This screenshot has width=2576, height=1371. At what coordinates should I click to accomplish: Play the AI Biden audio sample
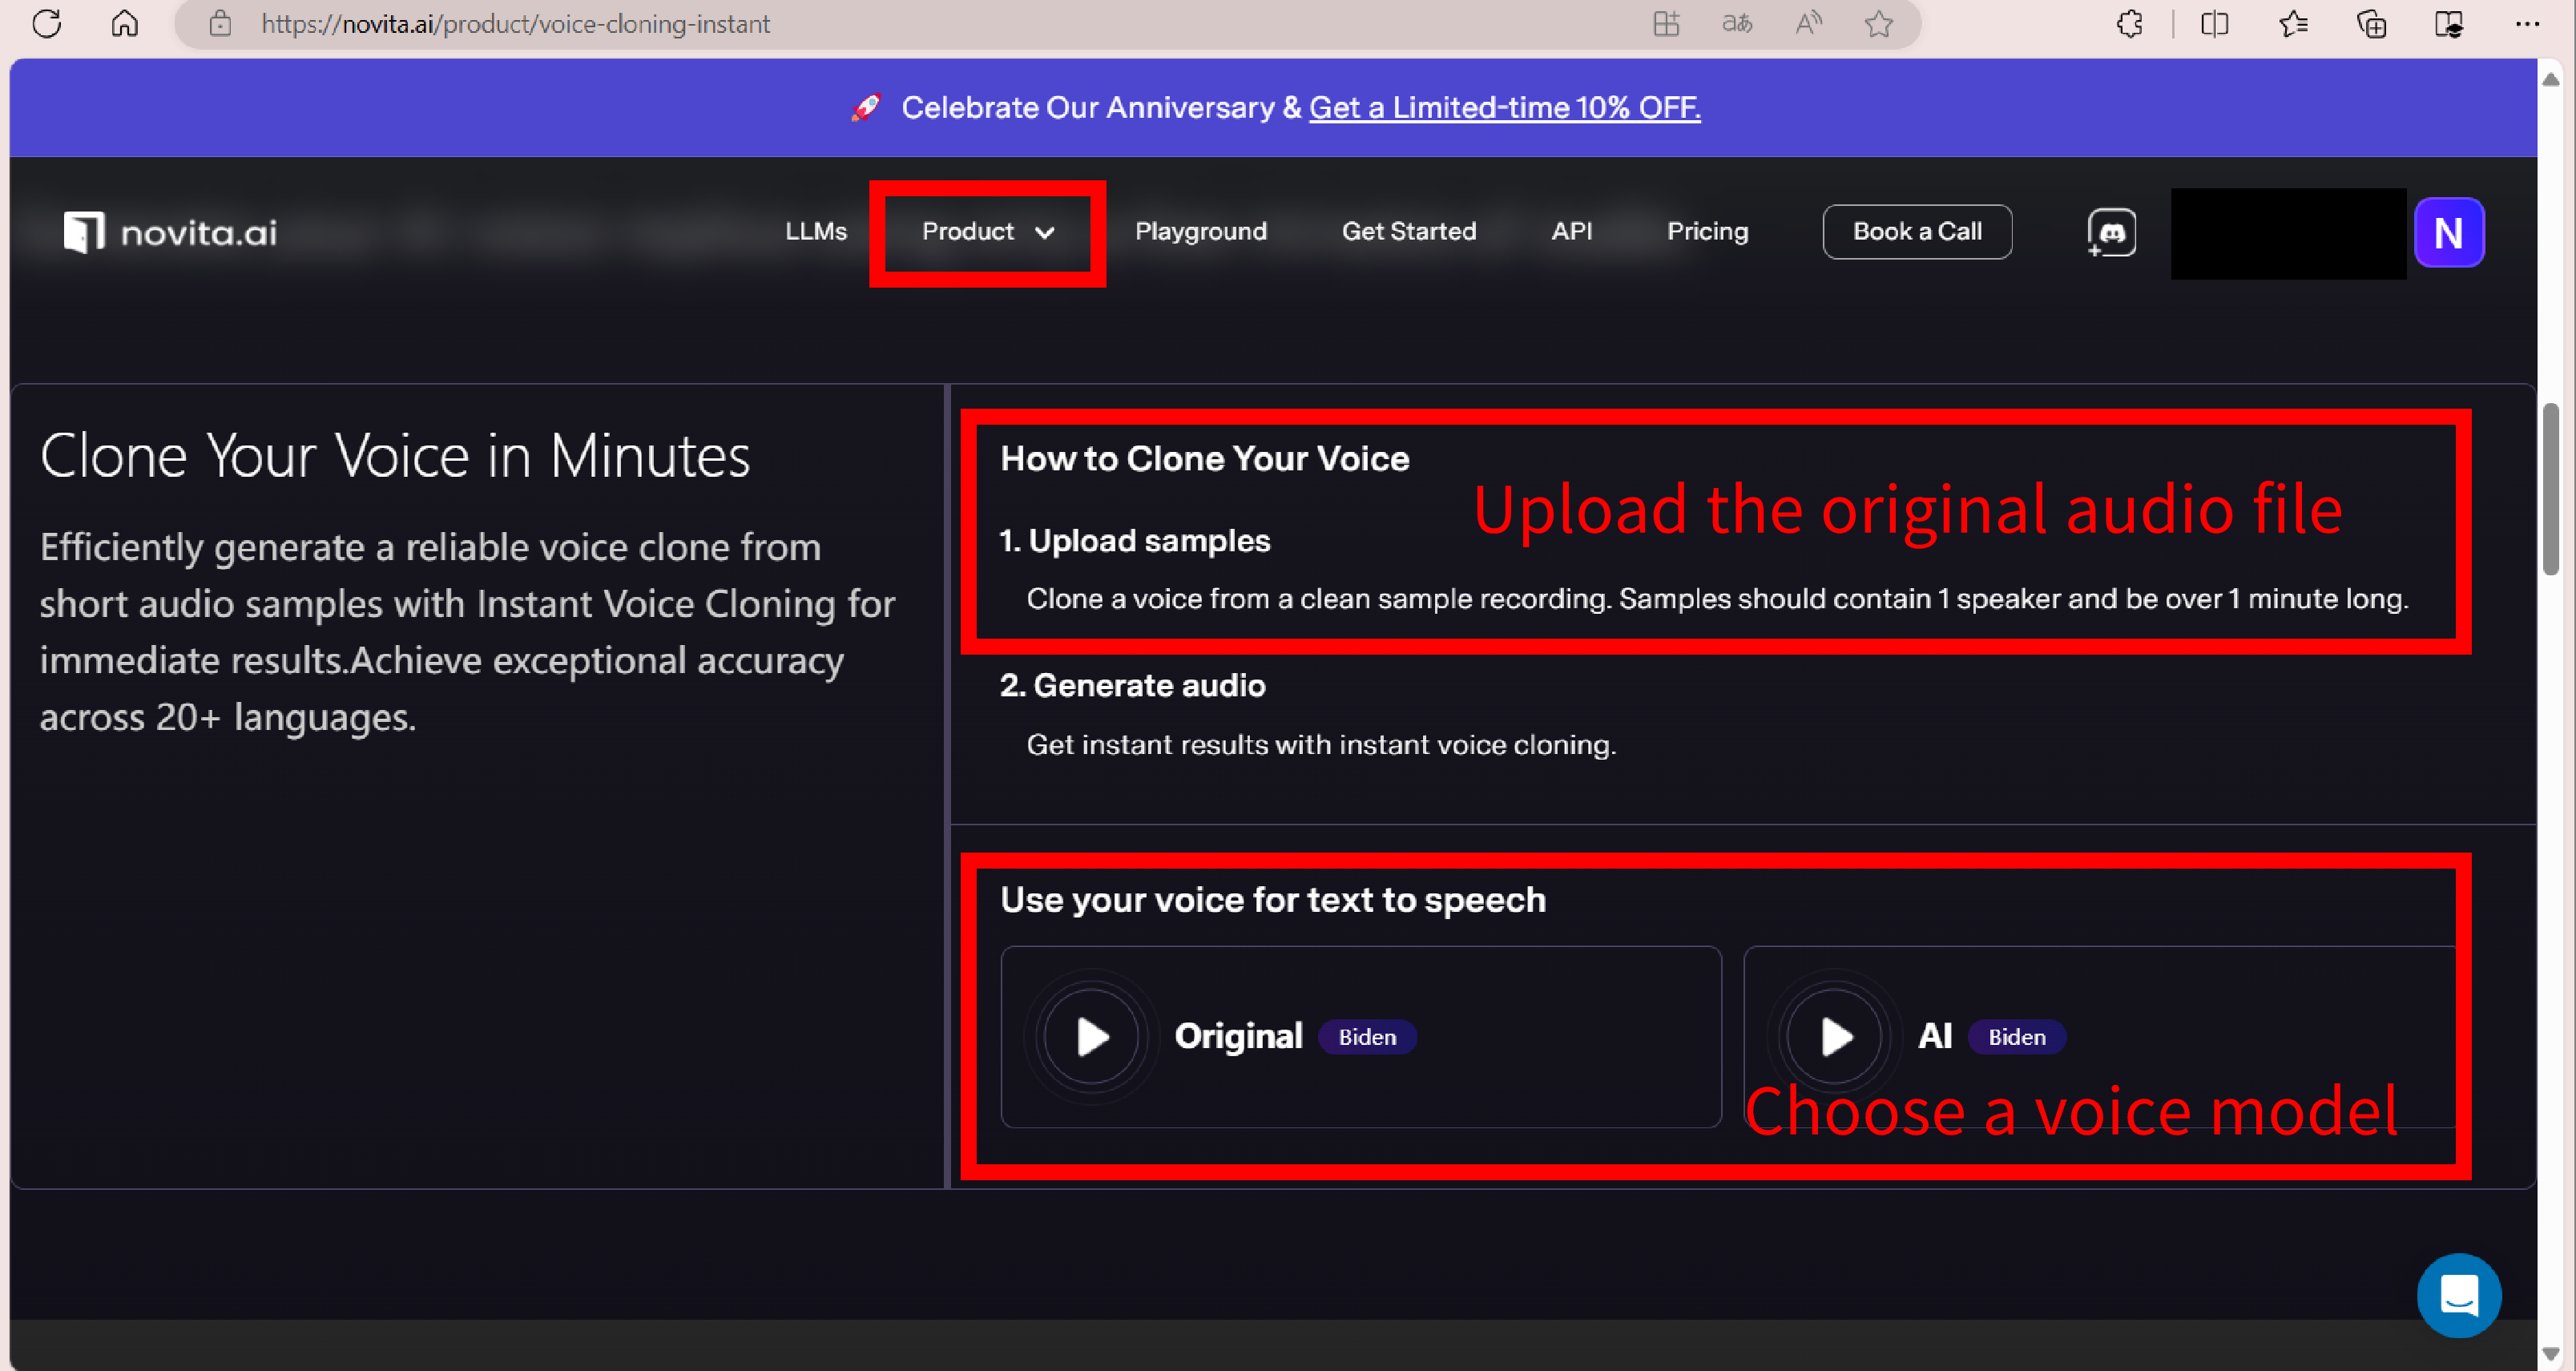point(1835,1036)
